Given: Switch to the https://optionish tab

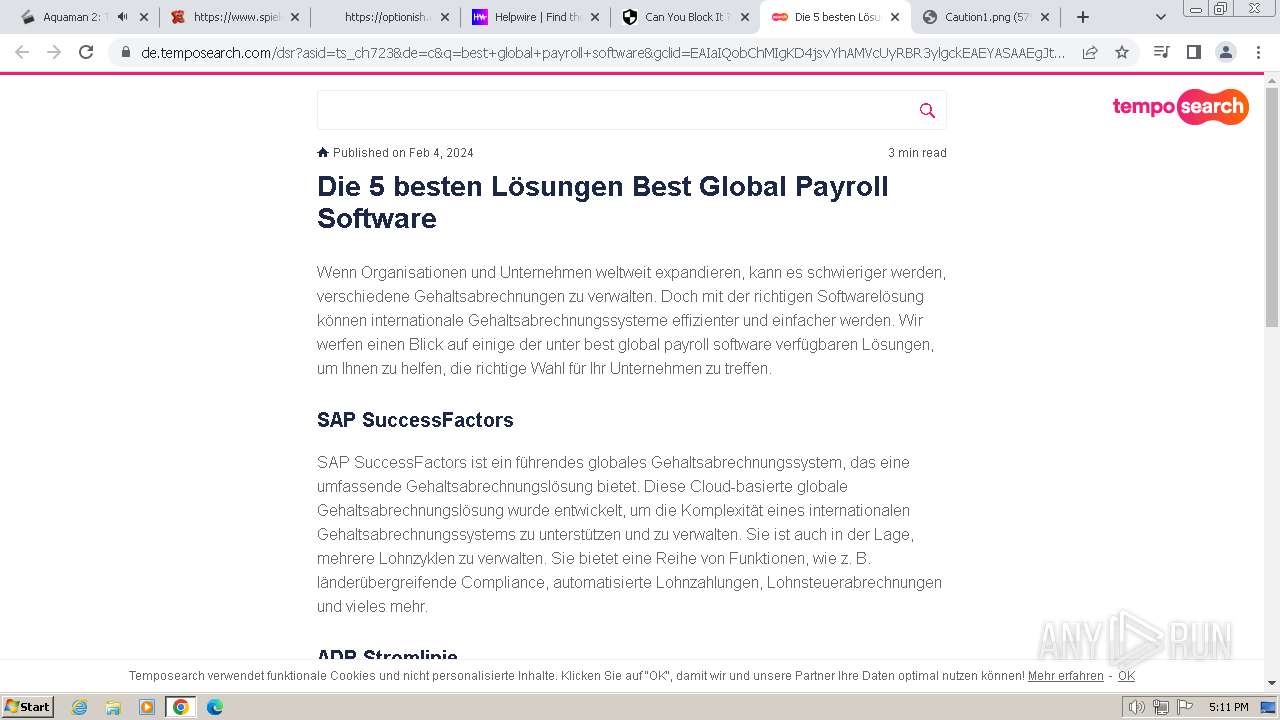Looking at the screenshot, I should pos(385,17).
